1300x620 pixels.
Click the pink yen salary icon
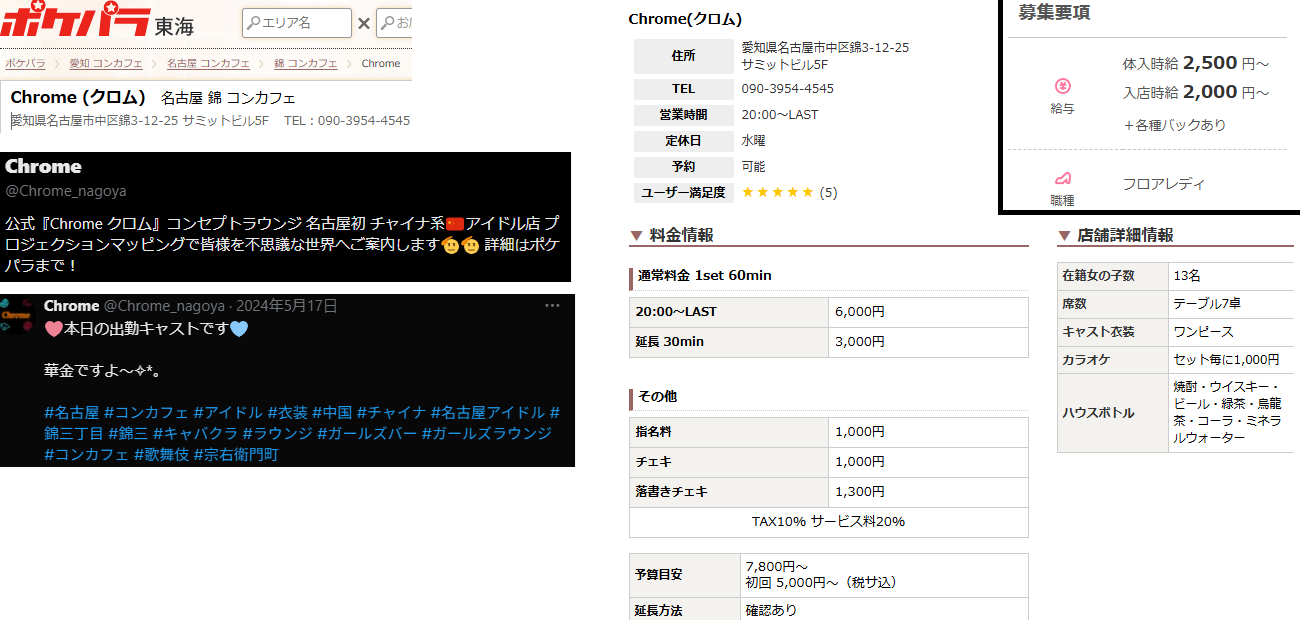coord(1063,86)
